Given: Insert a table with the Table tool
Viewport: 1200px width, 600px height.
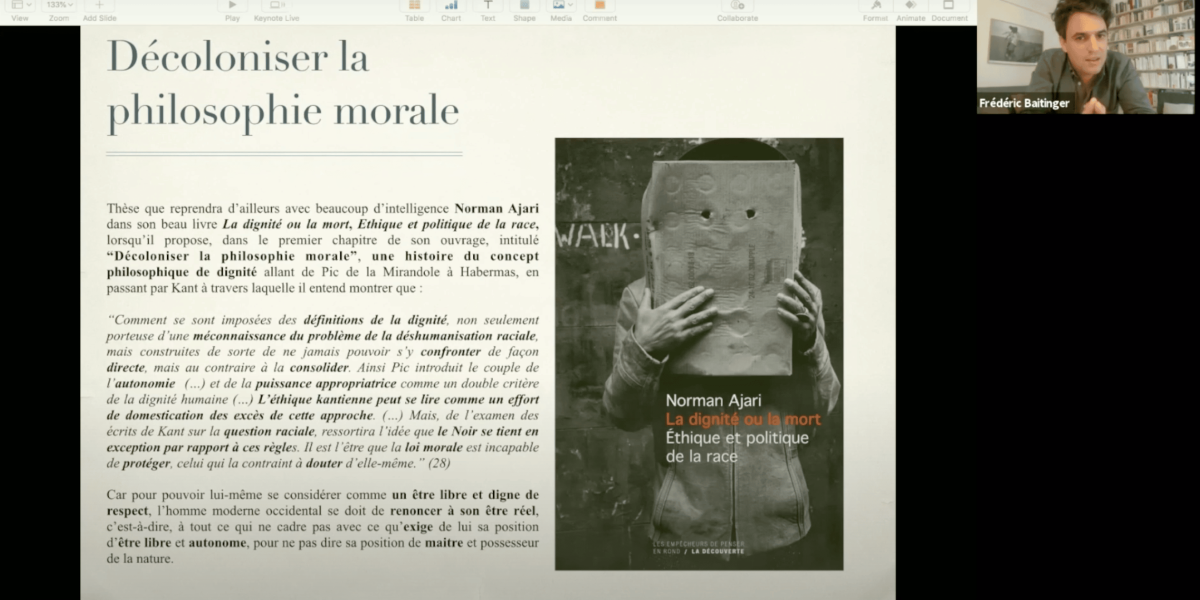Looking at the screenshot, I should pos(414,6).
